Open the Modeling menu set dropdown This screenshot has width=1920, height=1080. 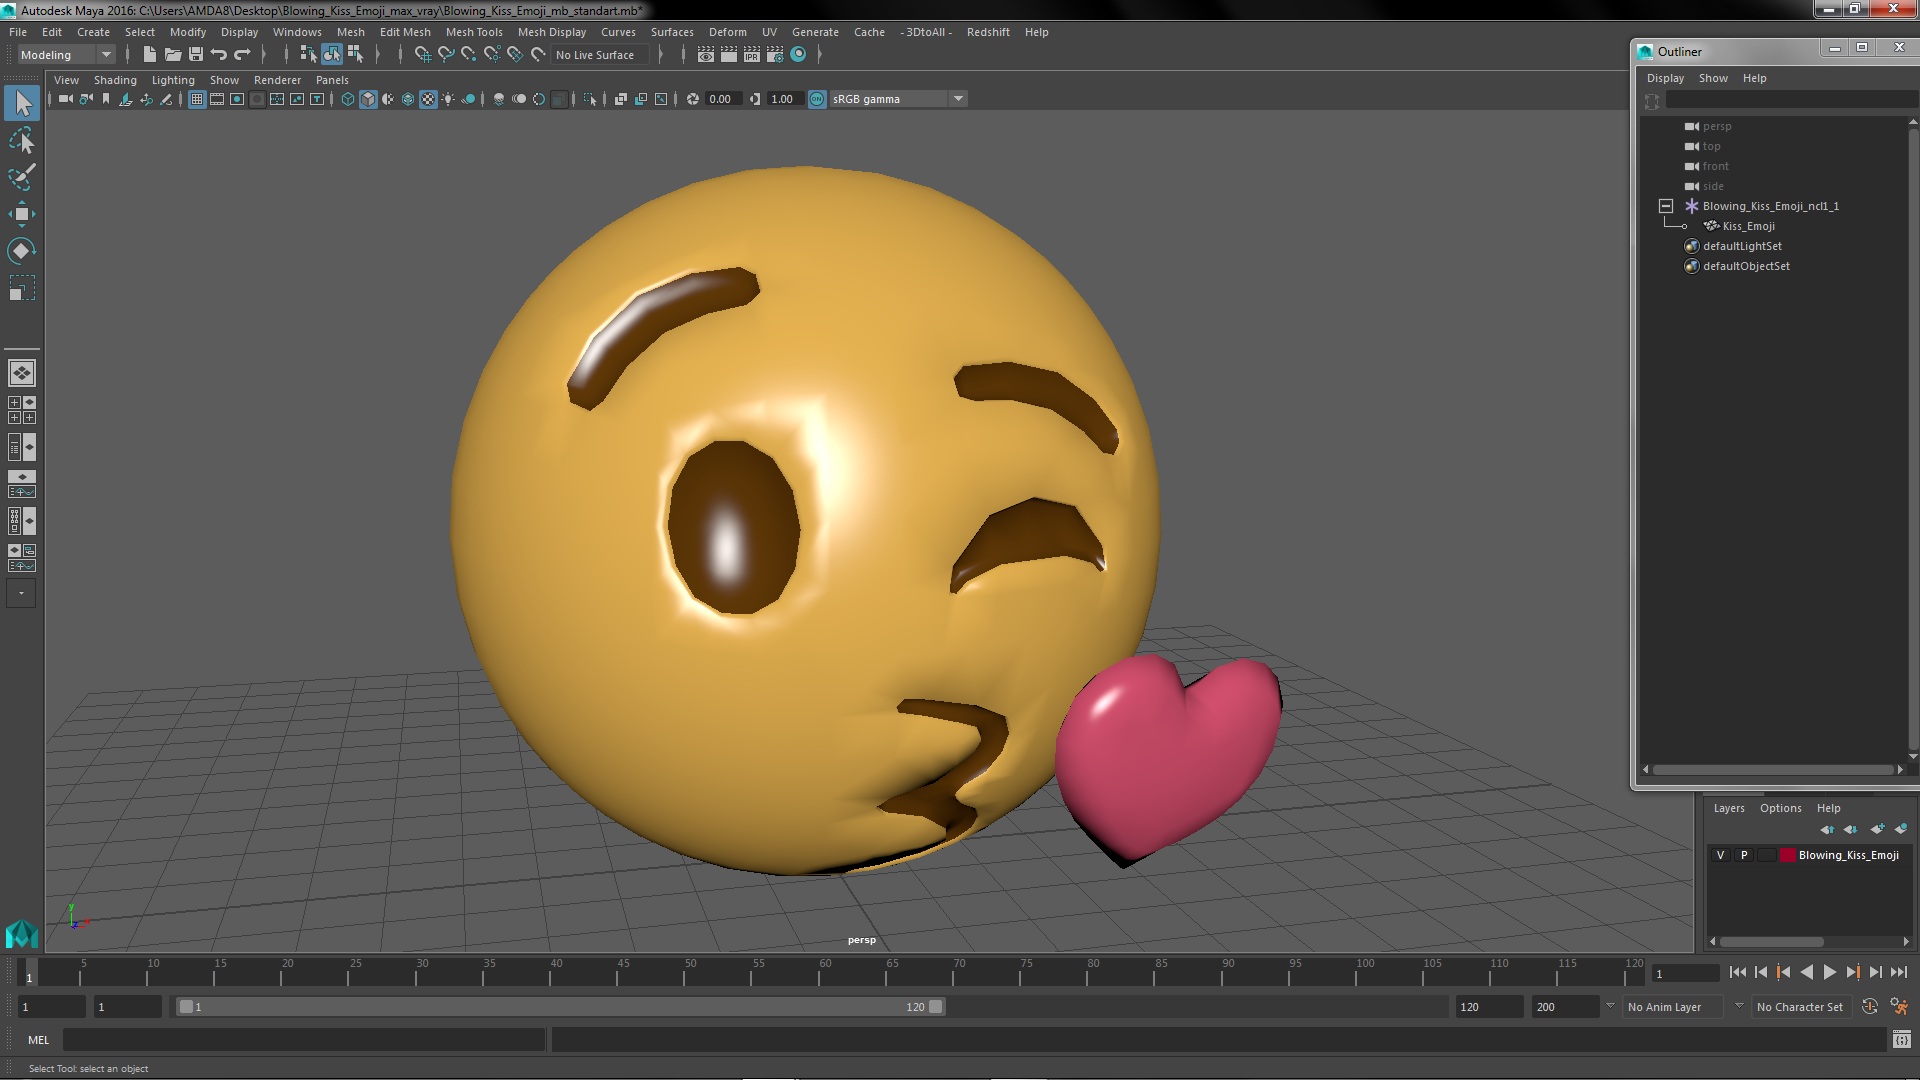[66, 55]
